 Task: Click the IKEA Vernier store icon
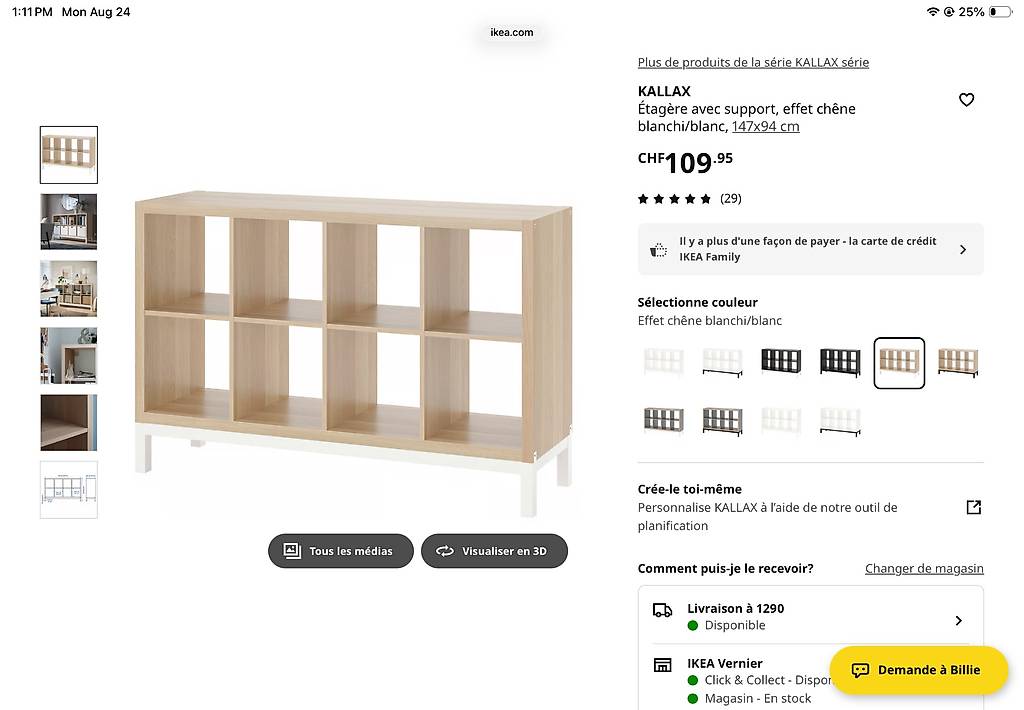(662, 665)
